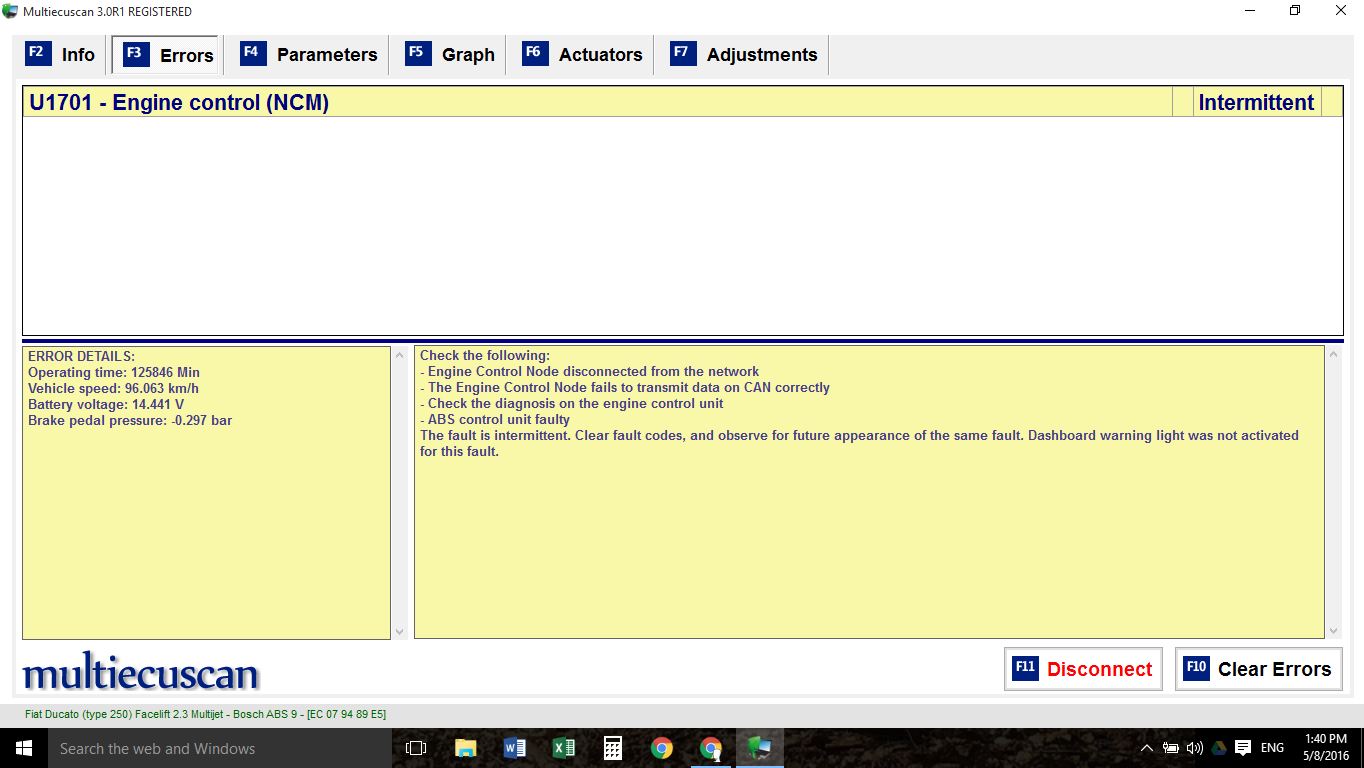Image resolution: width=1364 pixels, height=768 pixels.
Task: Minimize the Multiecuscan window
Action: point(1250,11)
